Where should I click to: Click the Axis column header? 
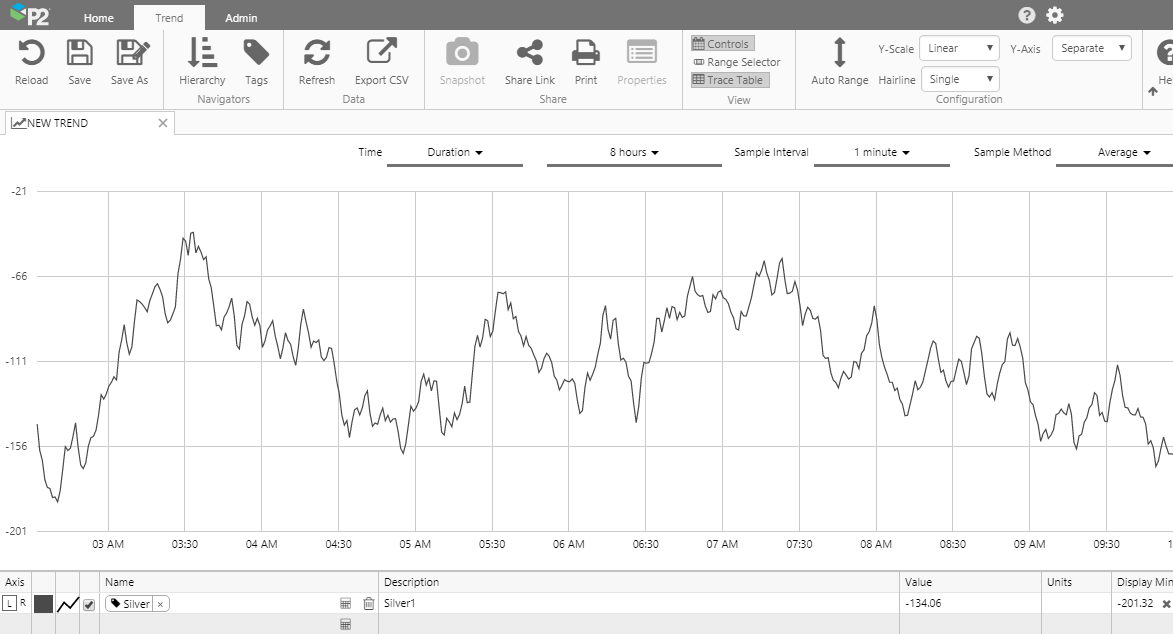click(15, 582)
